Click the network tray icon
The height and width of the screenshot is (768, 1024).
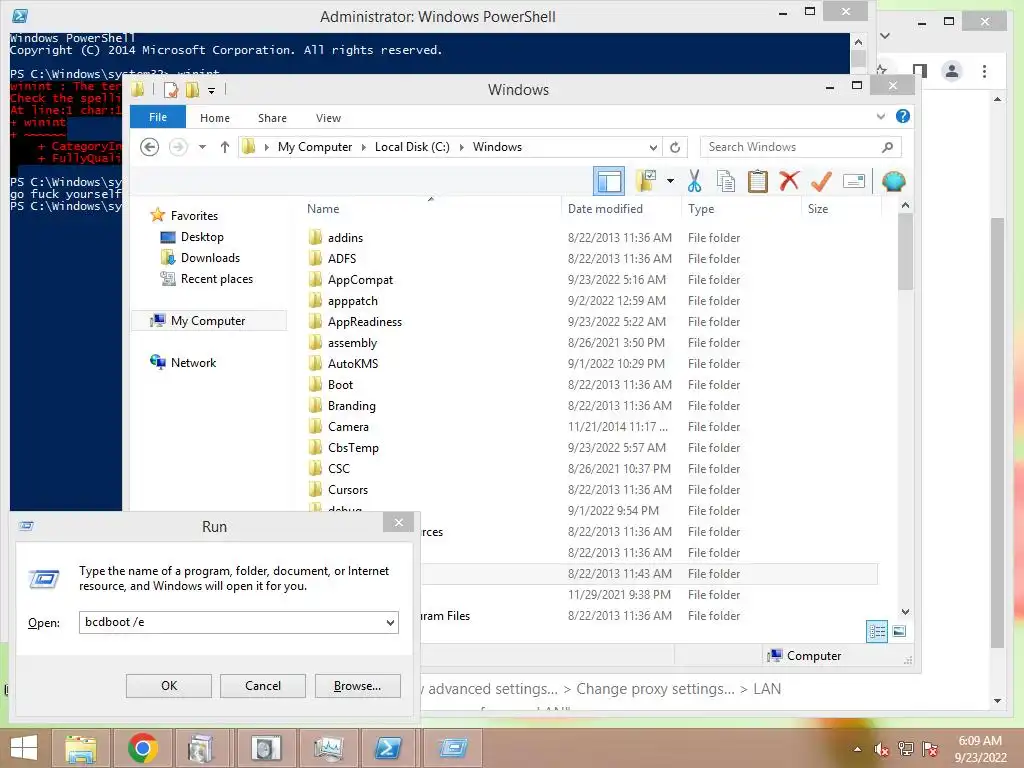[x=906, y=749]
